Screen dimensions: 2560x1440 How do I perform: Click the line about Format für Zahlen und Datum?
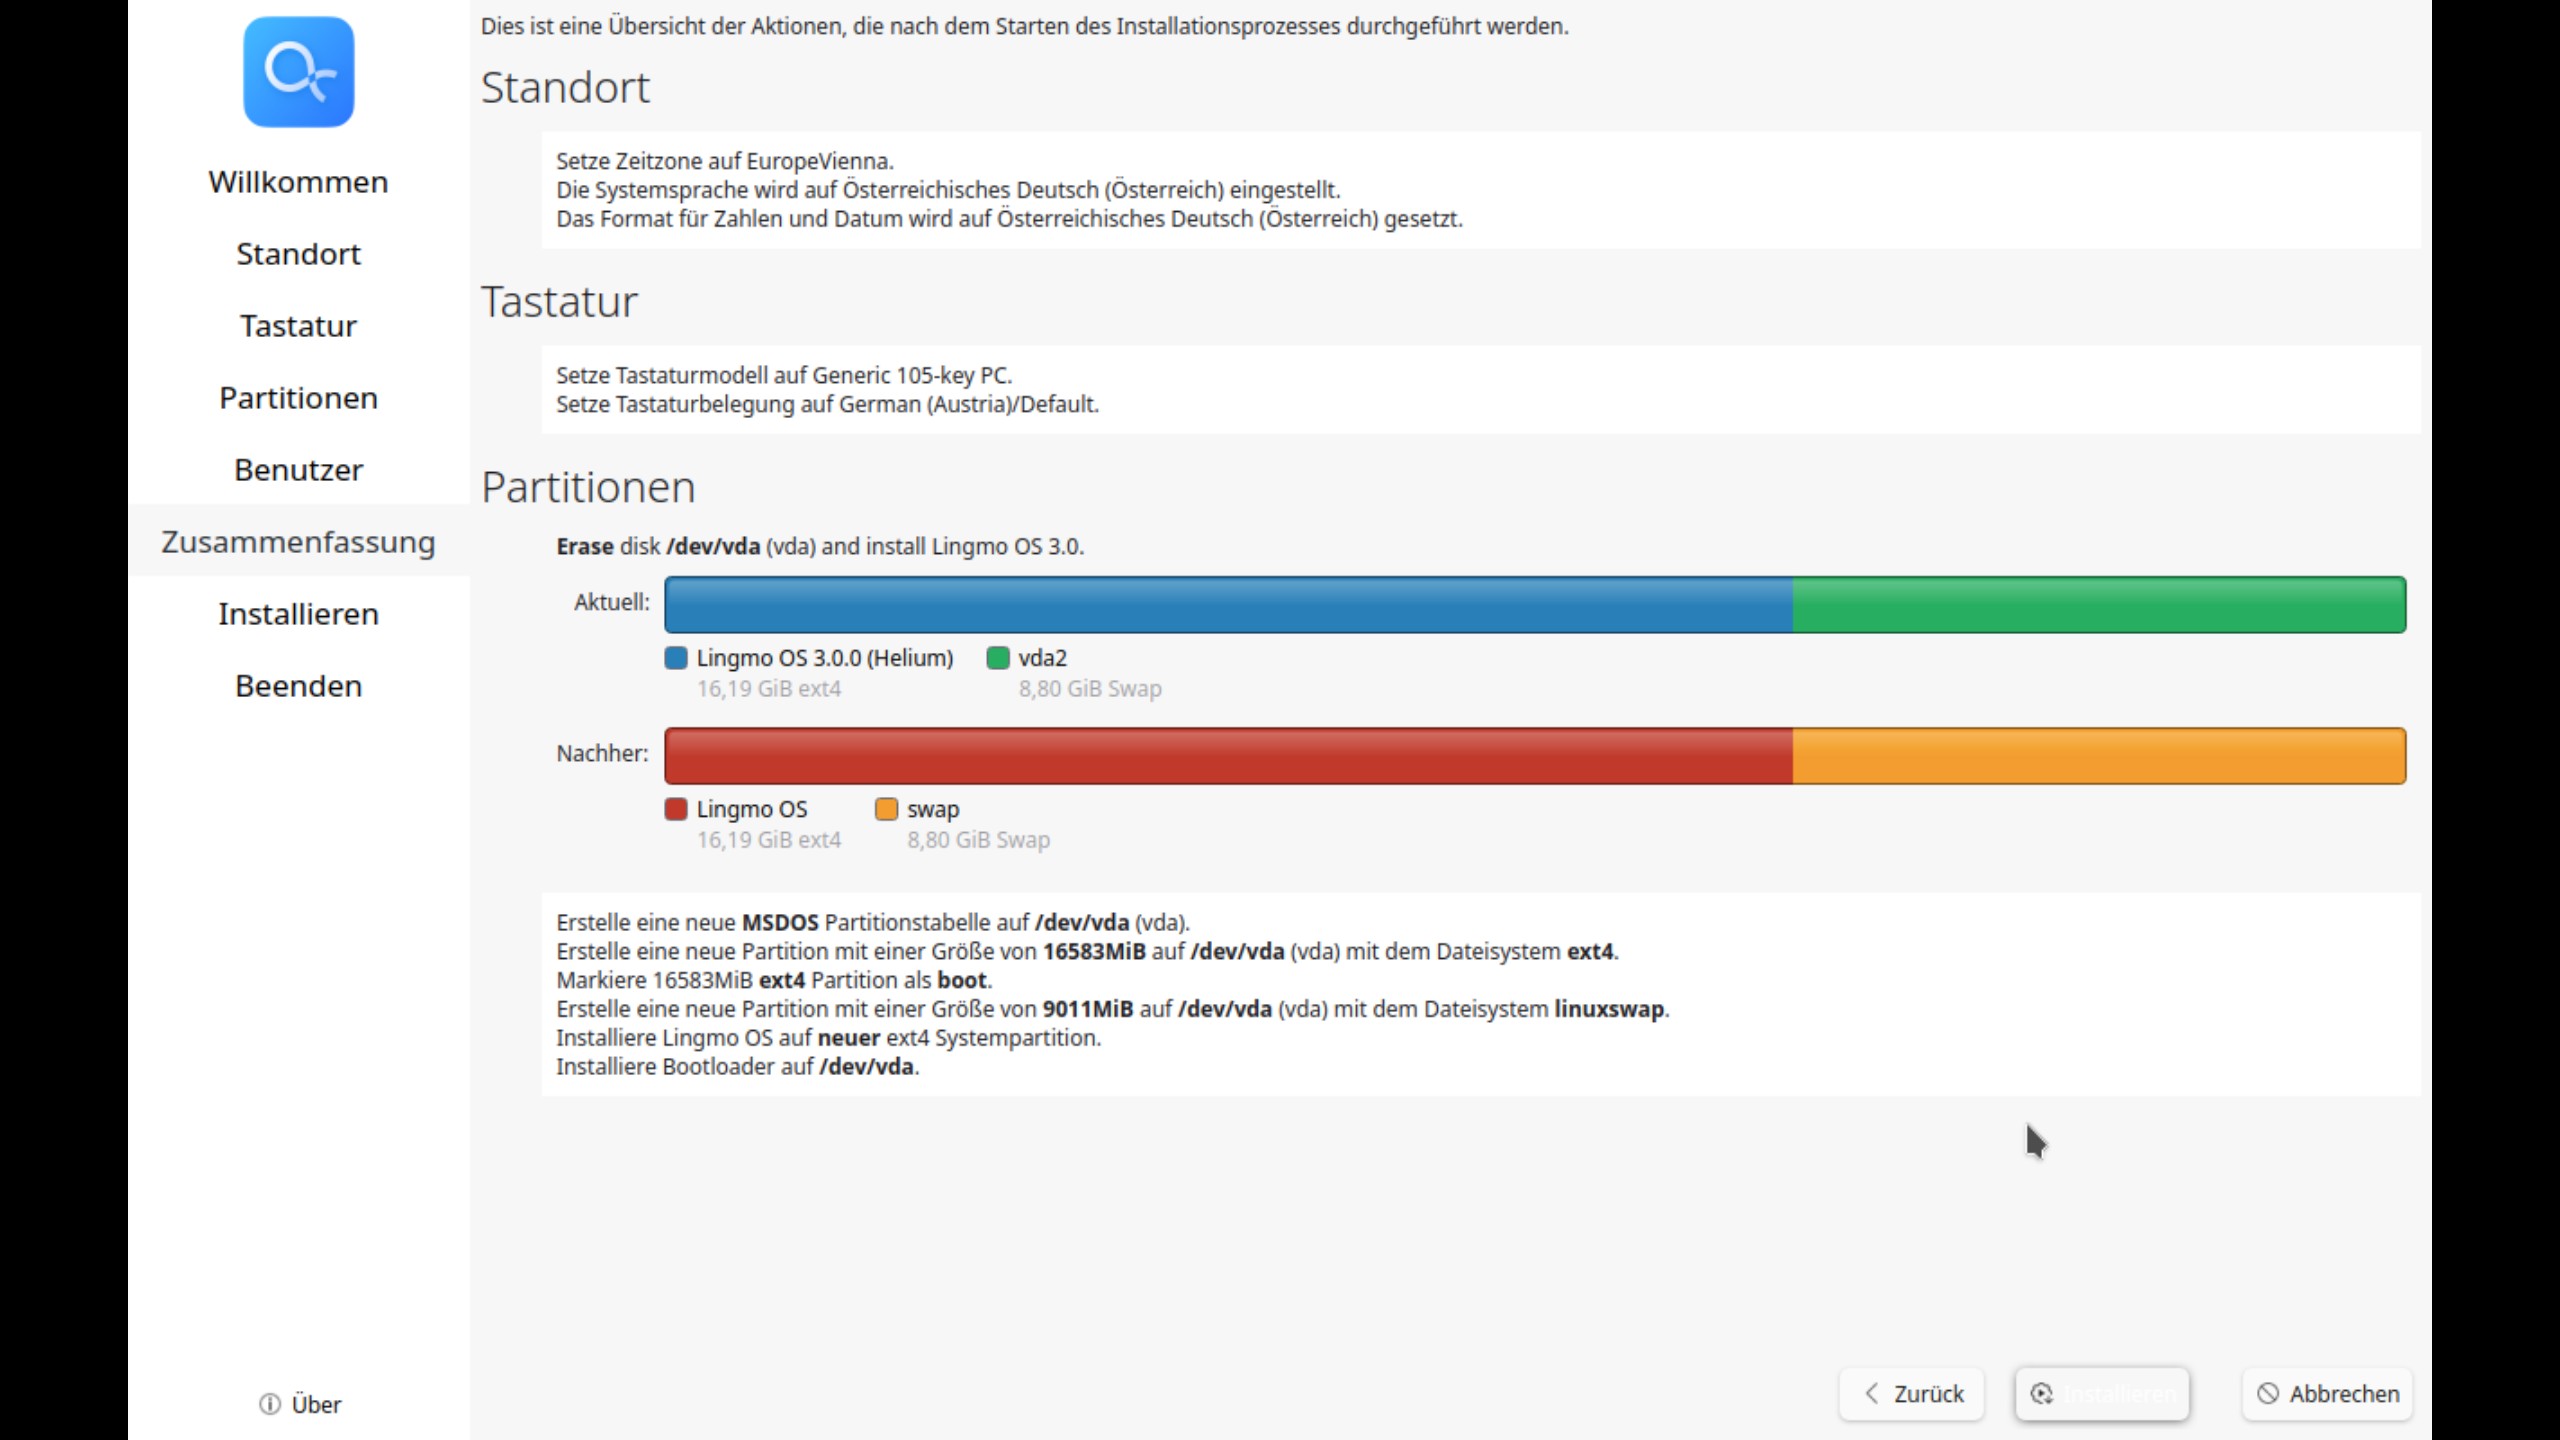pos(1009,219)
